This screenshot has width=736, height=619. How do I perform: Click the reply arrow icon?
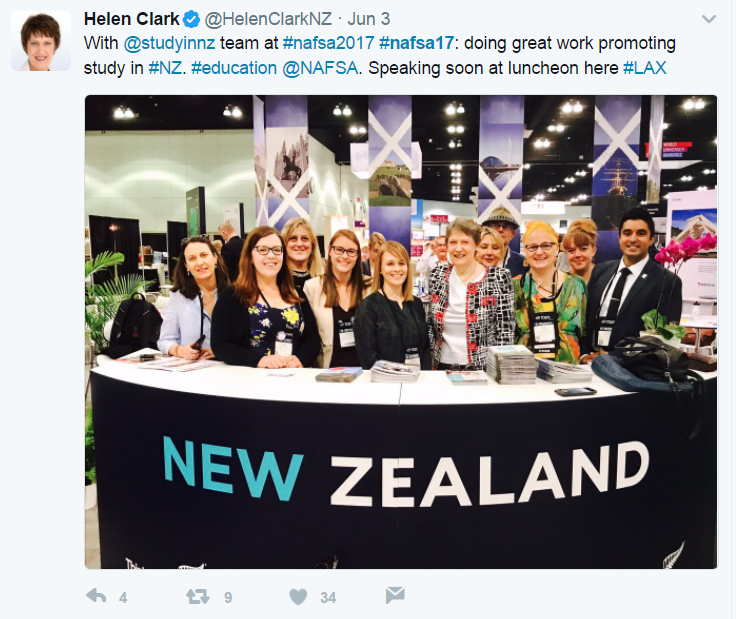(x=96, y=596)
